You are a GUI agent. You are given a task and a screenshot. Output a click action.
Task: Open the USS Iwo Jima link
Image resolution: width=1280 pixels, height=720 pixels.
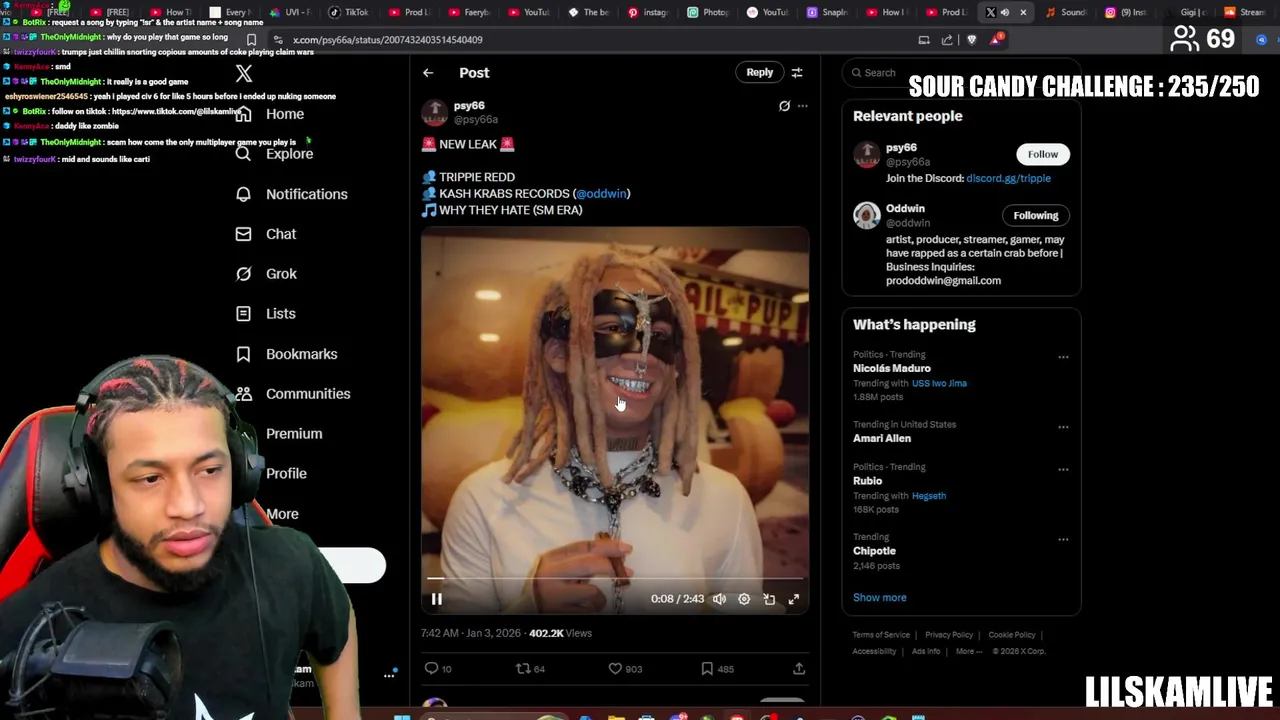pyautogui.click(x=939, y=383)
